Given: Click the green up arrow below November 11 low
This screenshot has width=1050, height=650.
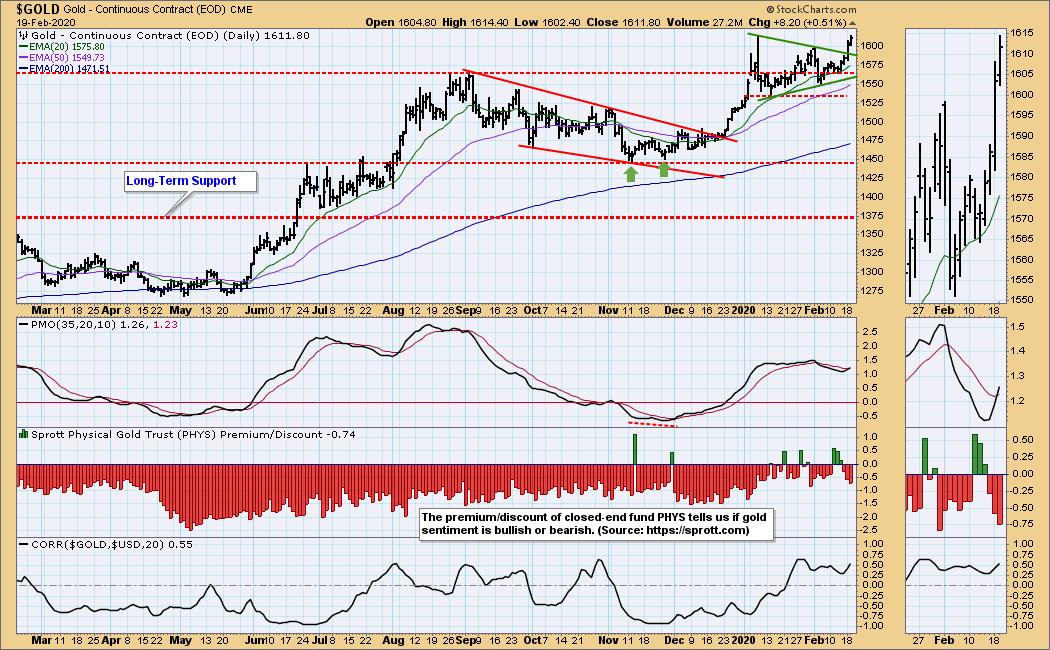Looking at the screenshot, I should tap(630, 174).
